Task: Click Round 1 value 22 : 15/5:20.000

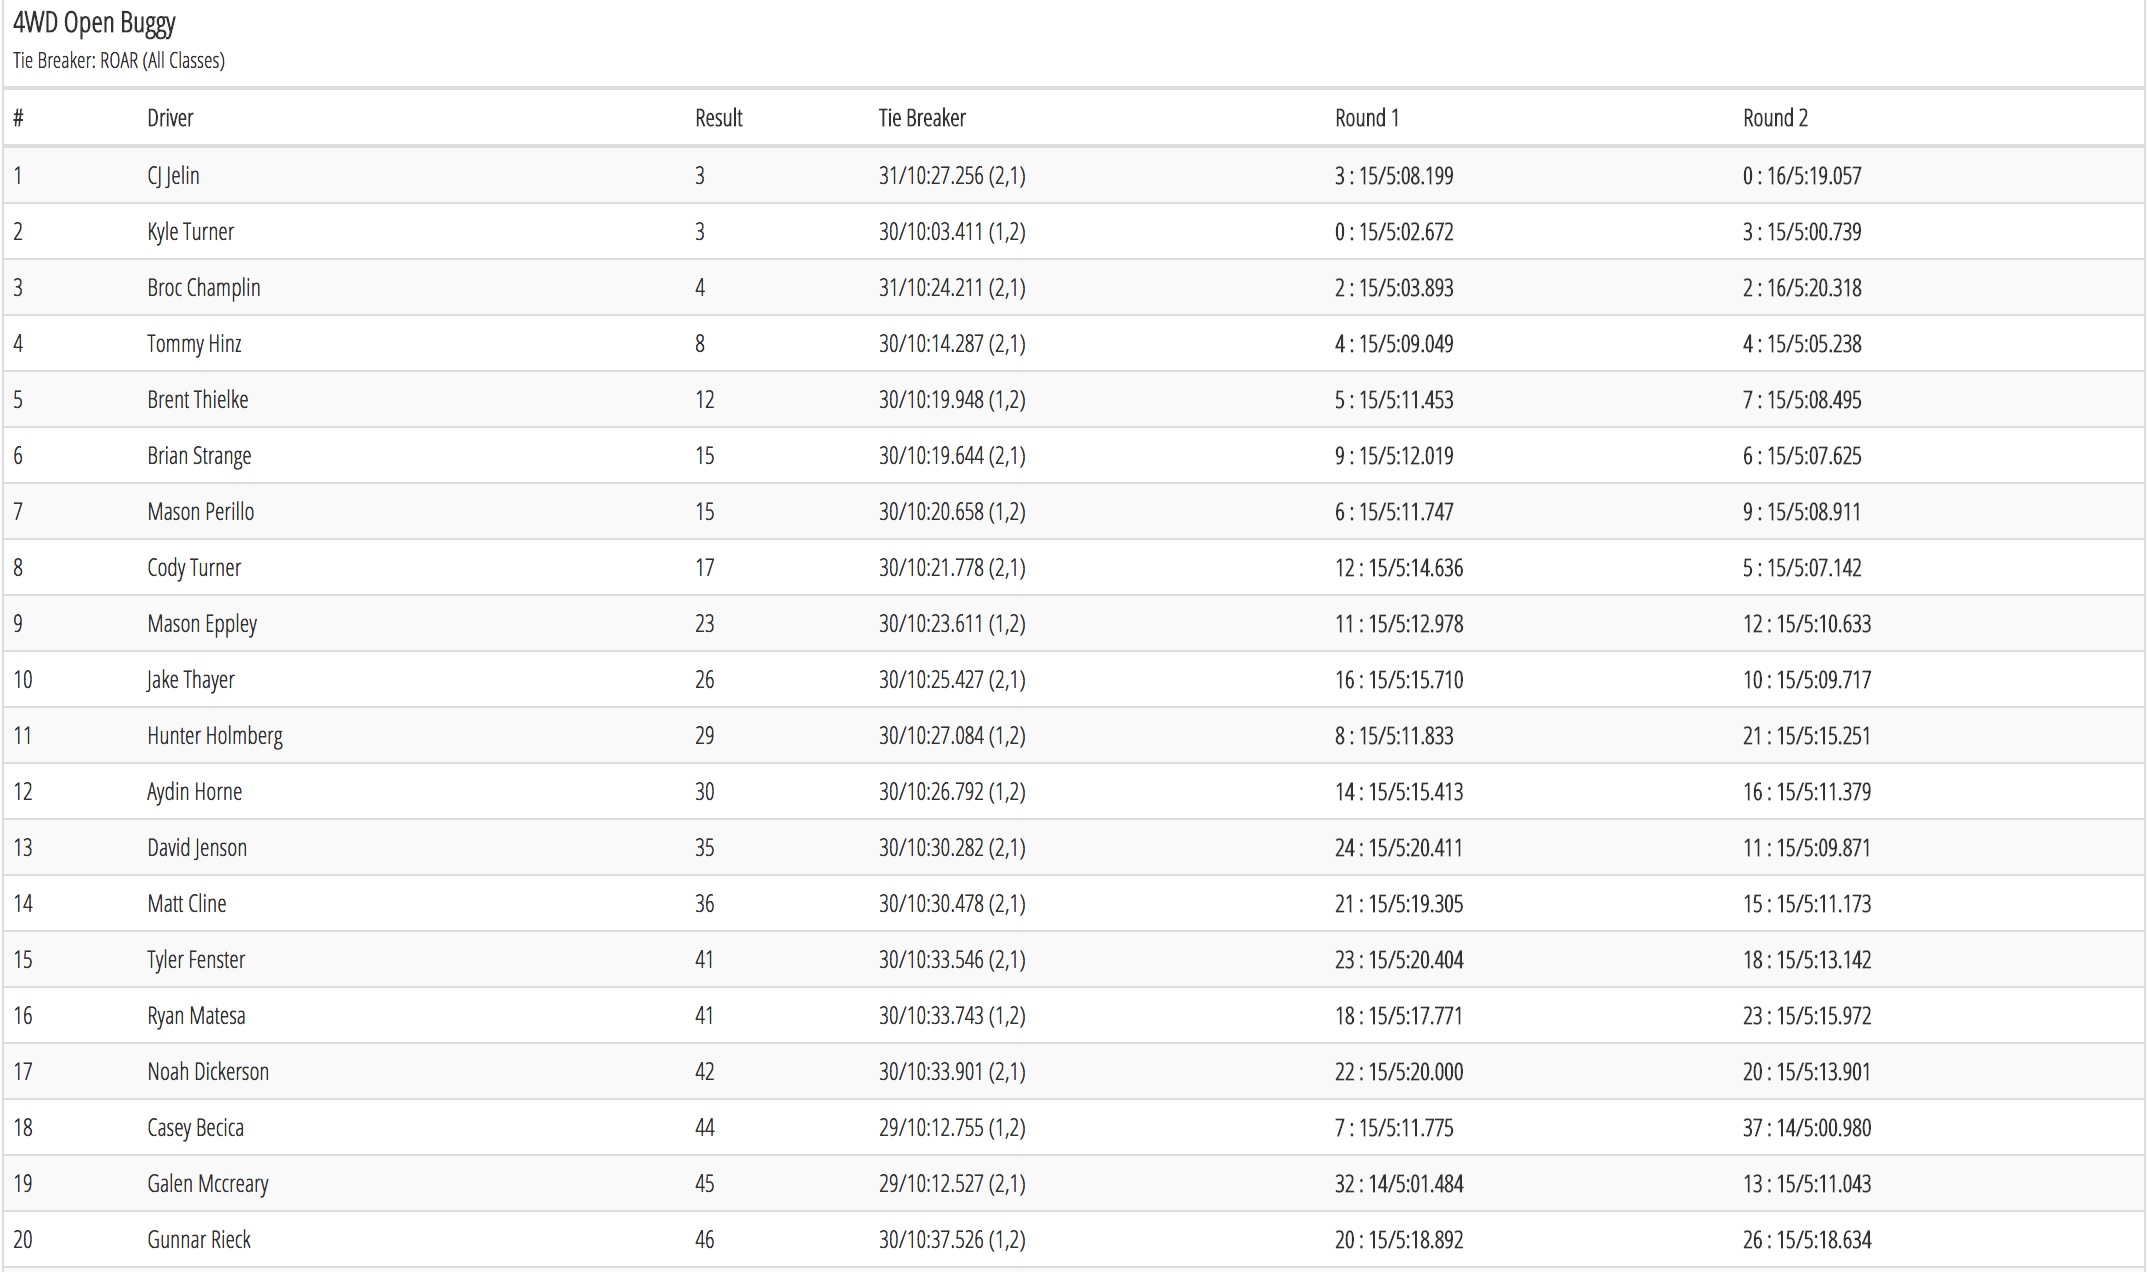Action: click(1399, 1072)
